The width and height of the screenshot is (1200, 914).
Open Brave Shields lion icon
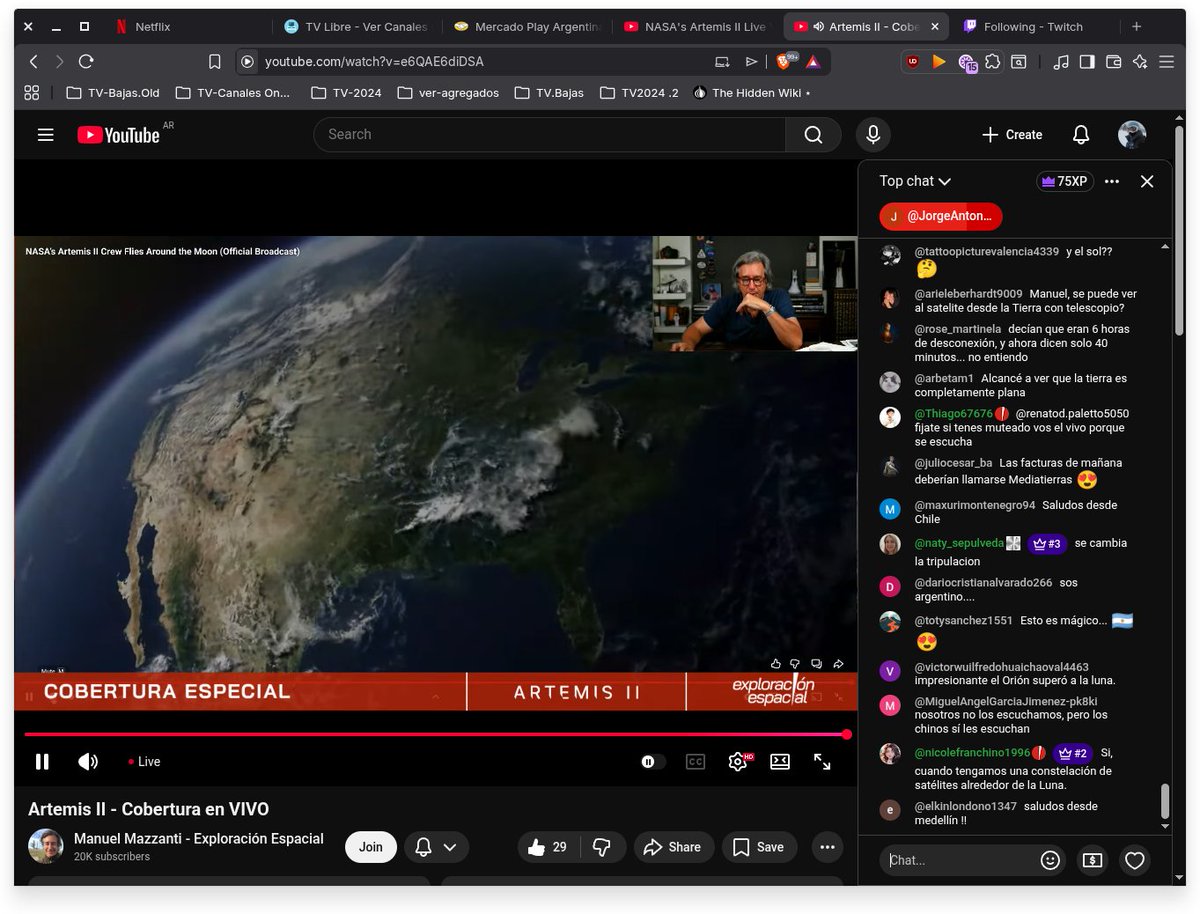784,62
